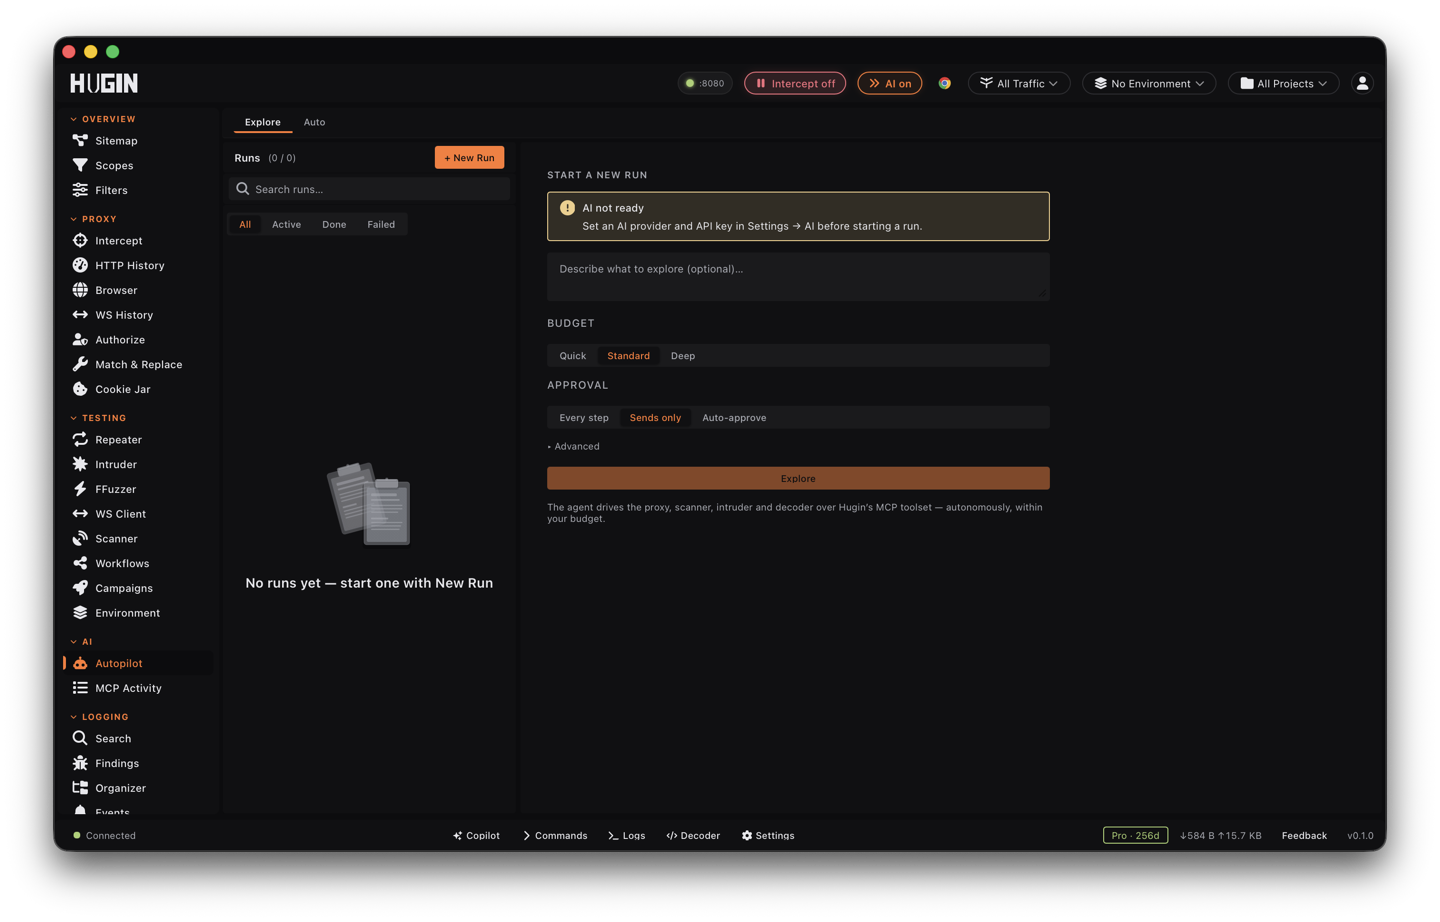Click the Repeater loop icon
The height and width of the screenshot is (922, 1440).
80,439
